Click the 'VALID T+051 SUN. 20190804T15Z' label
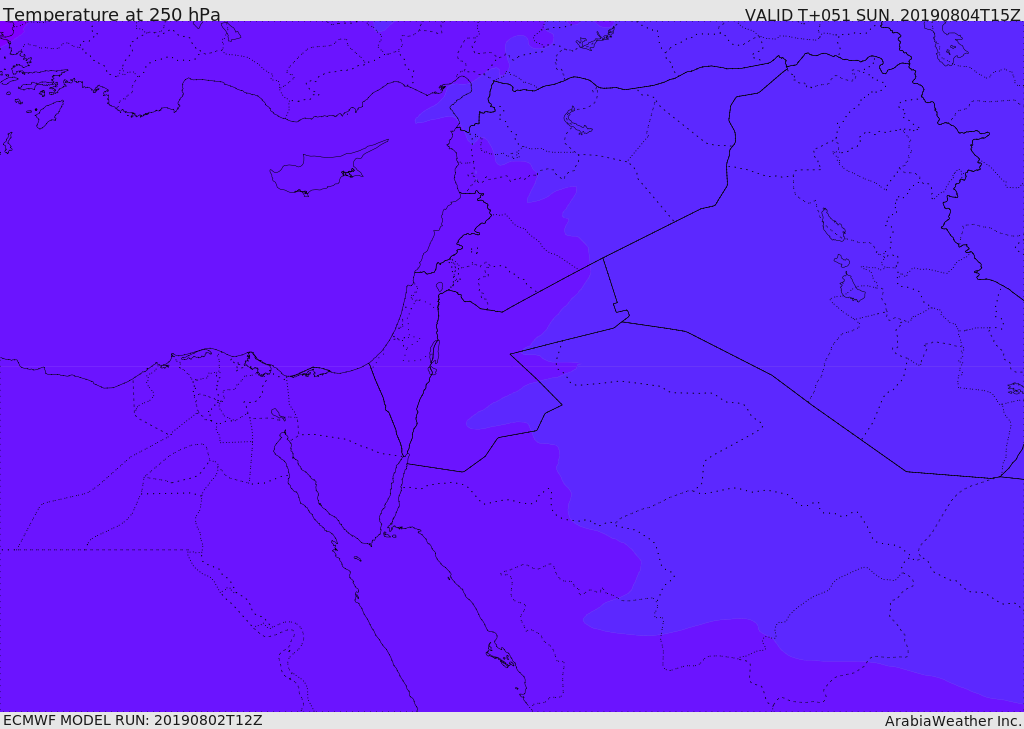This screenshot has height=729, width=1024. (x=882, y=14)
